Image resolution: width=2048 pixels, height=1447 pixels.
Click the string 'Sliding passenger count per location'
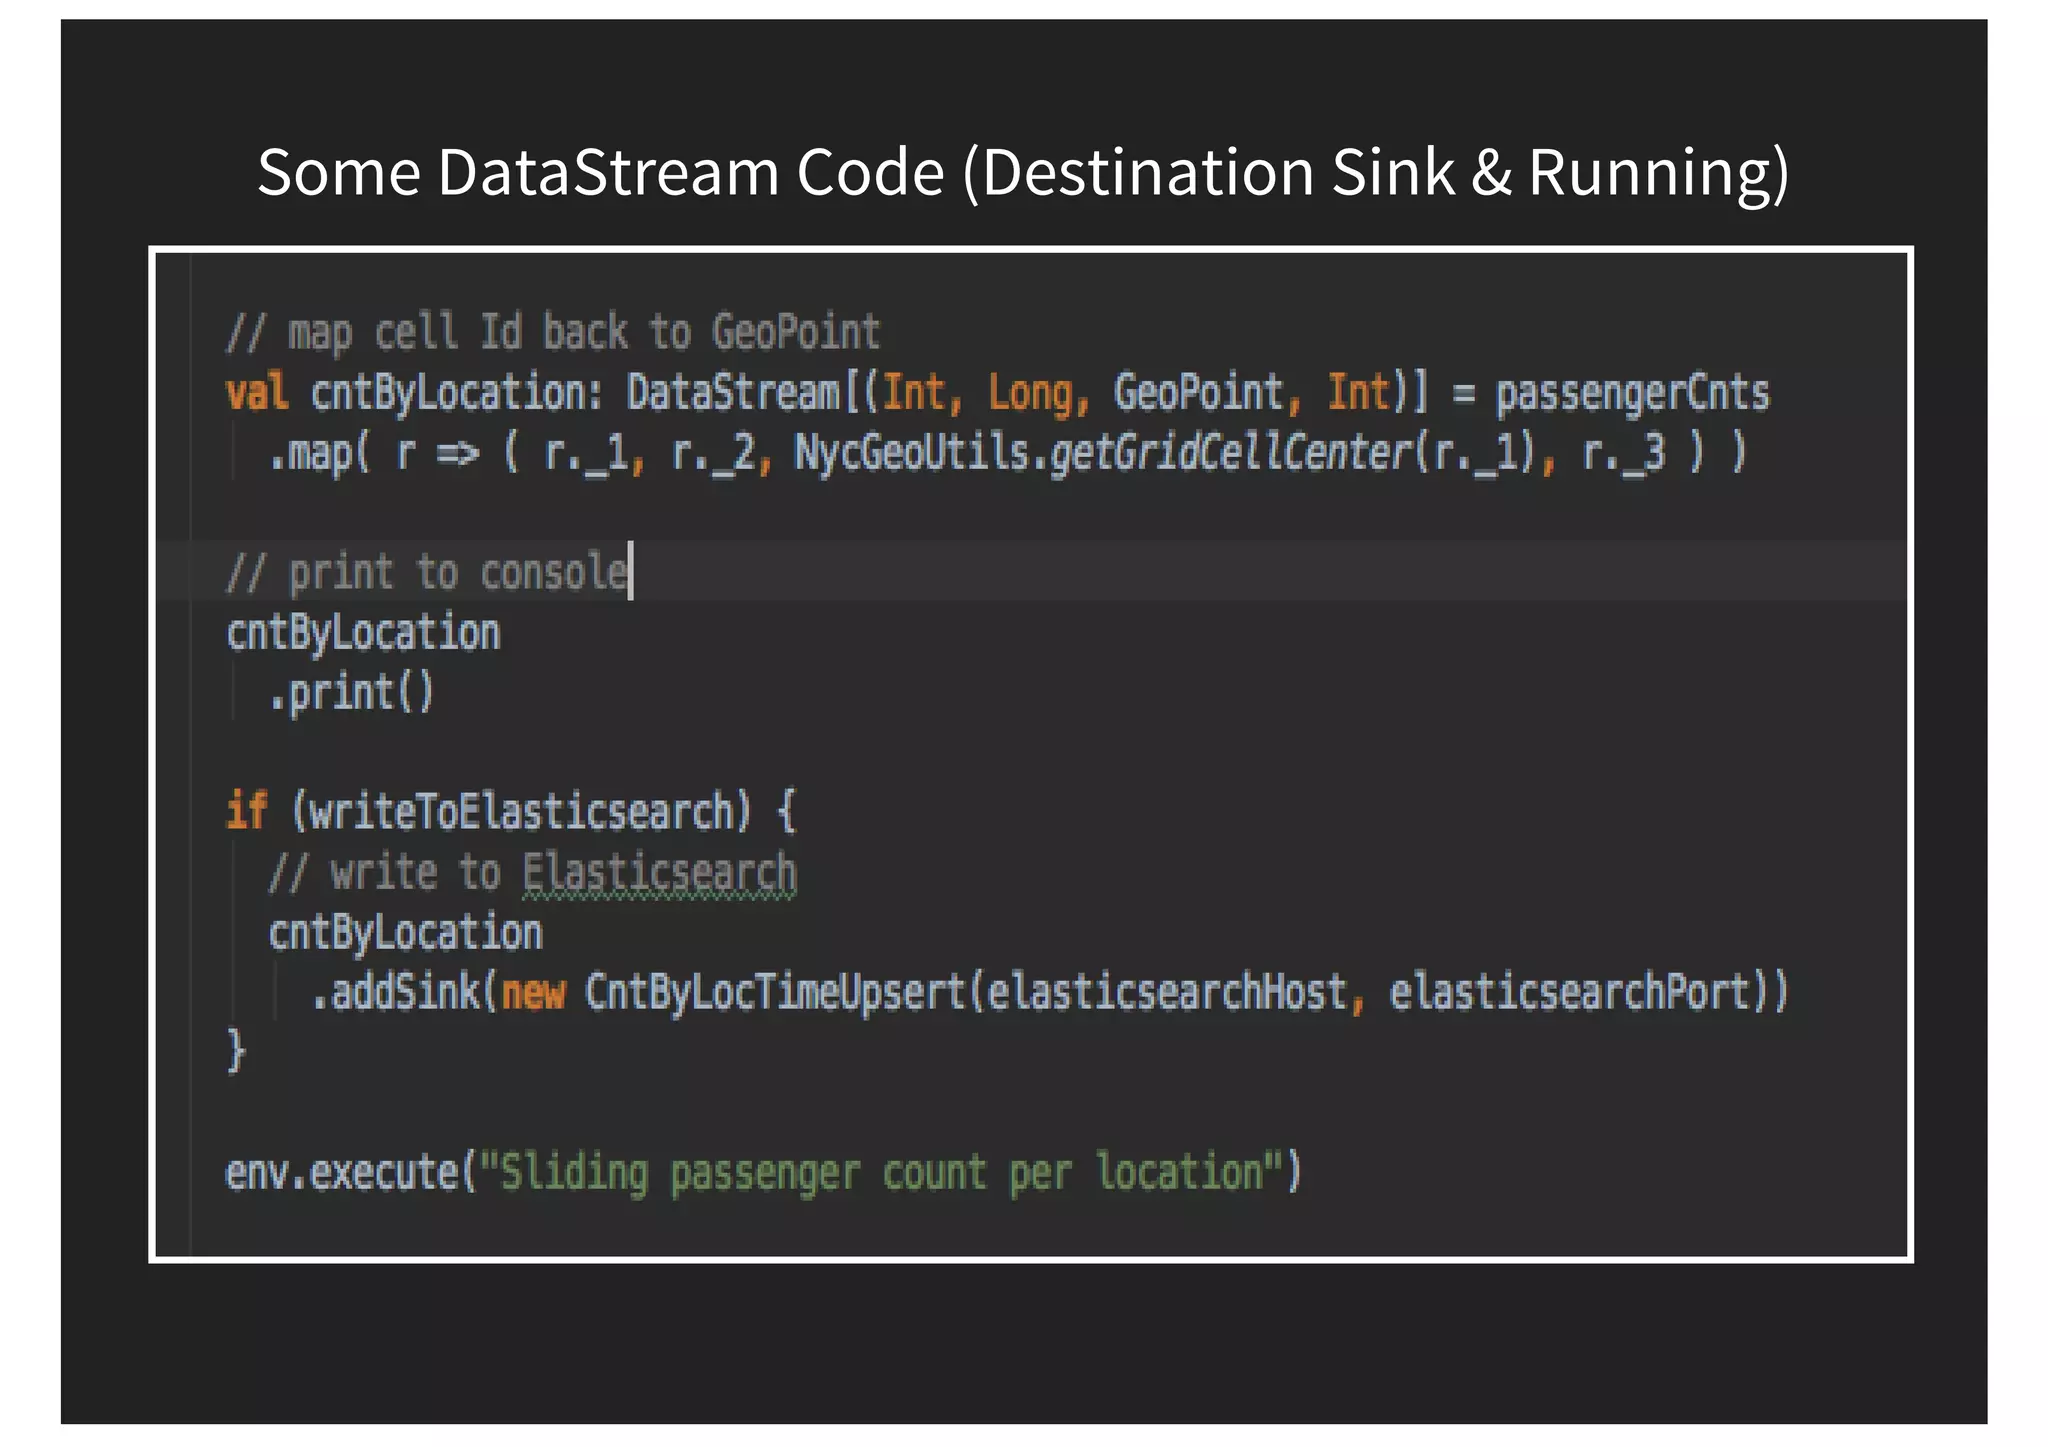[881, 1174]
